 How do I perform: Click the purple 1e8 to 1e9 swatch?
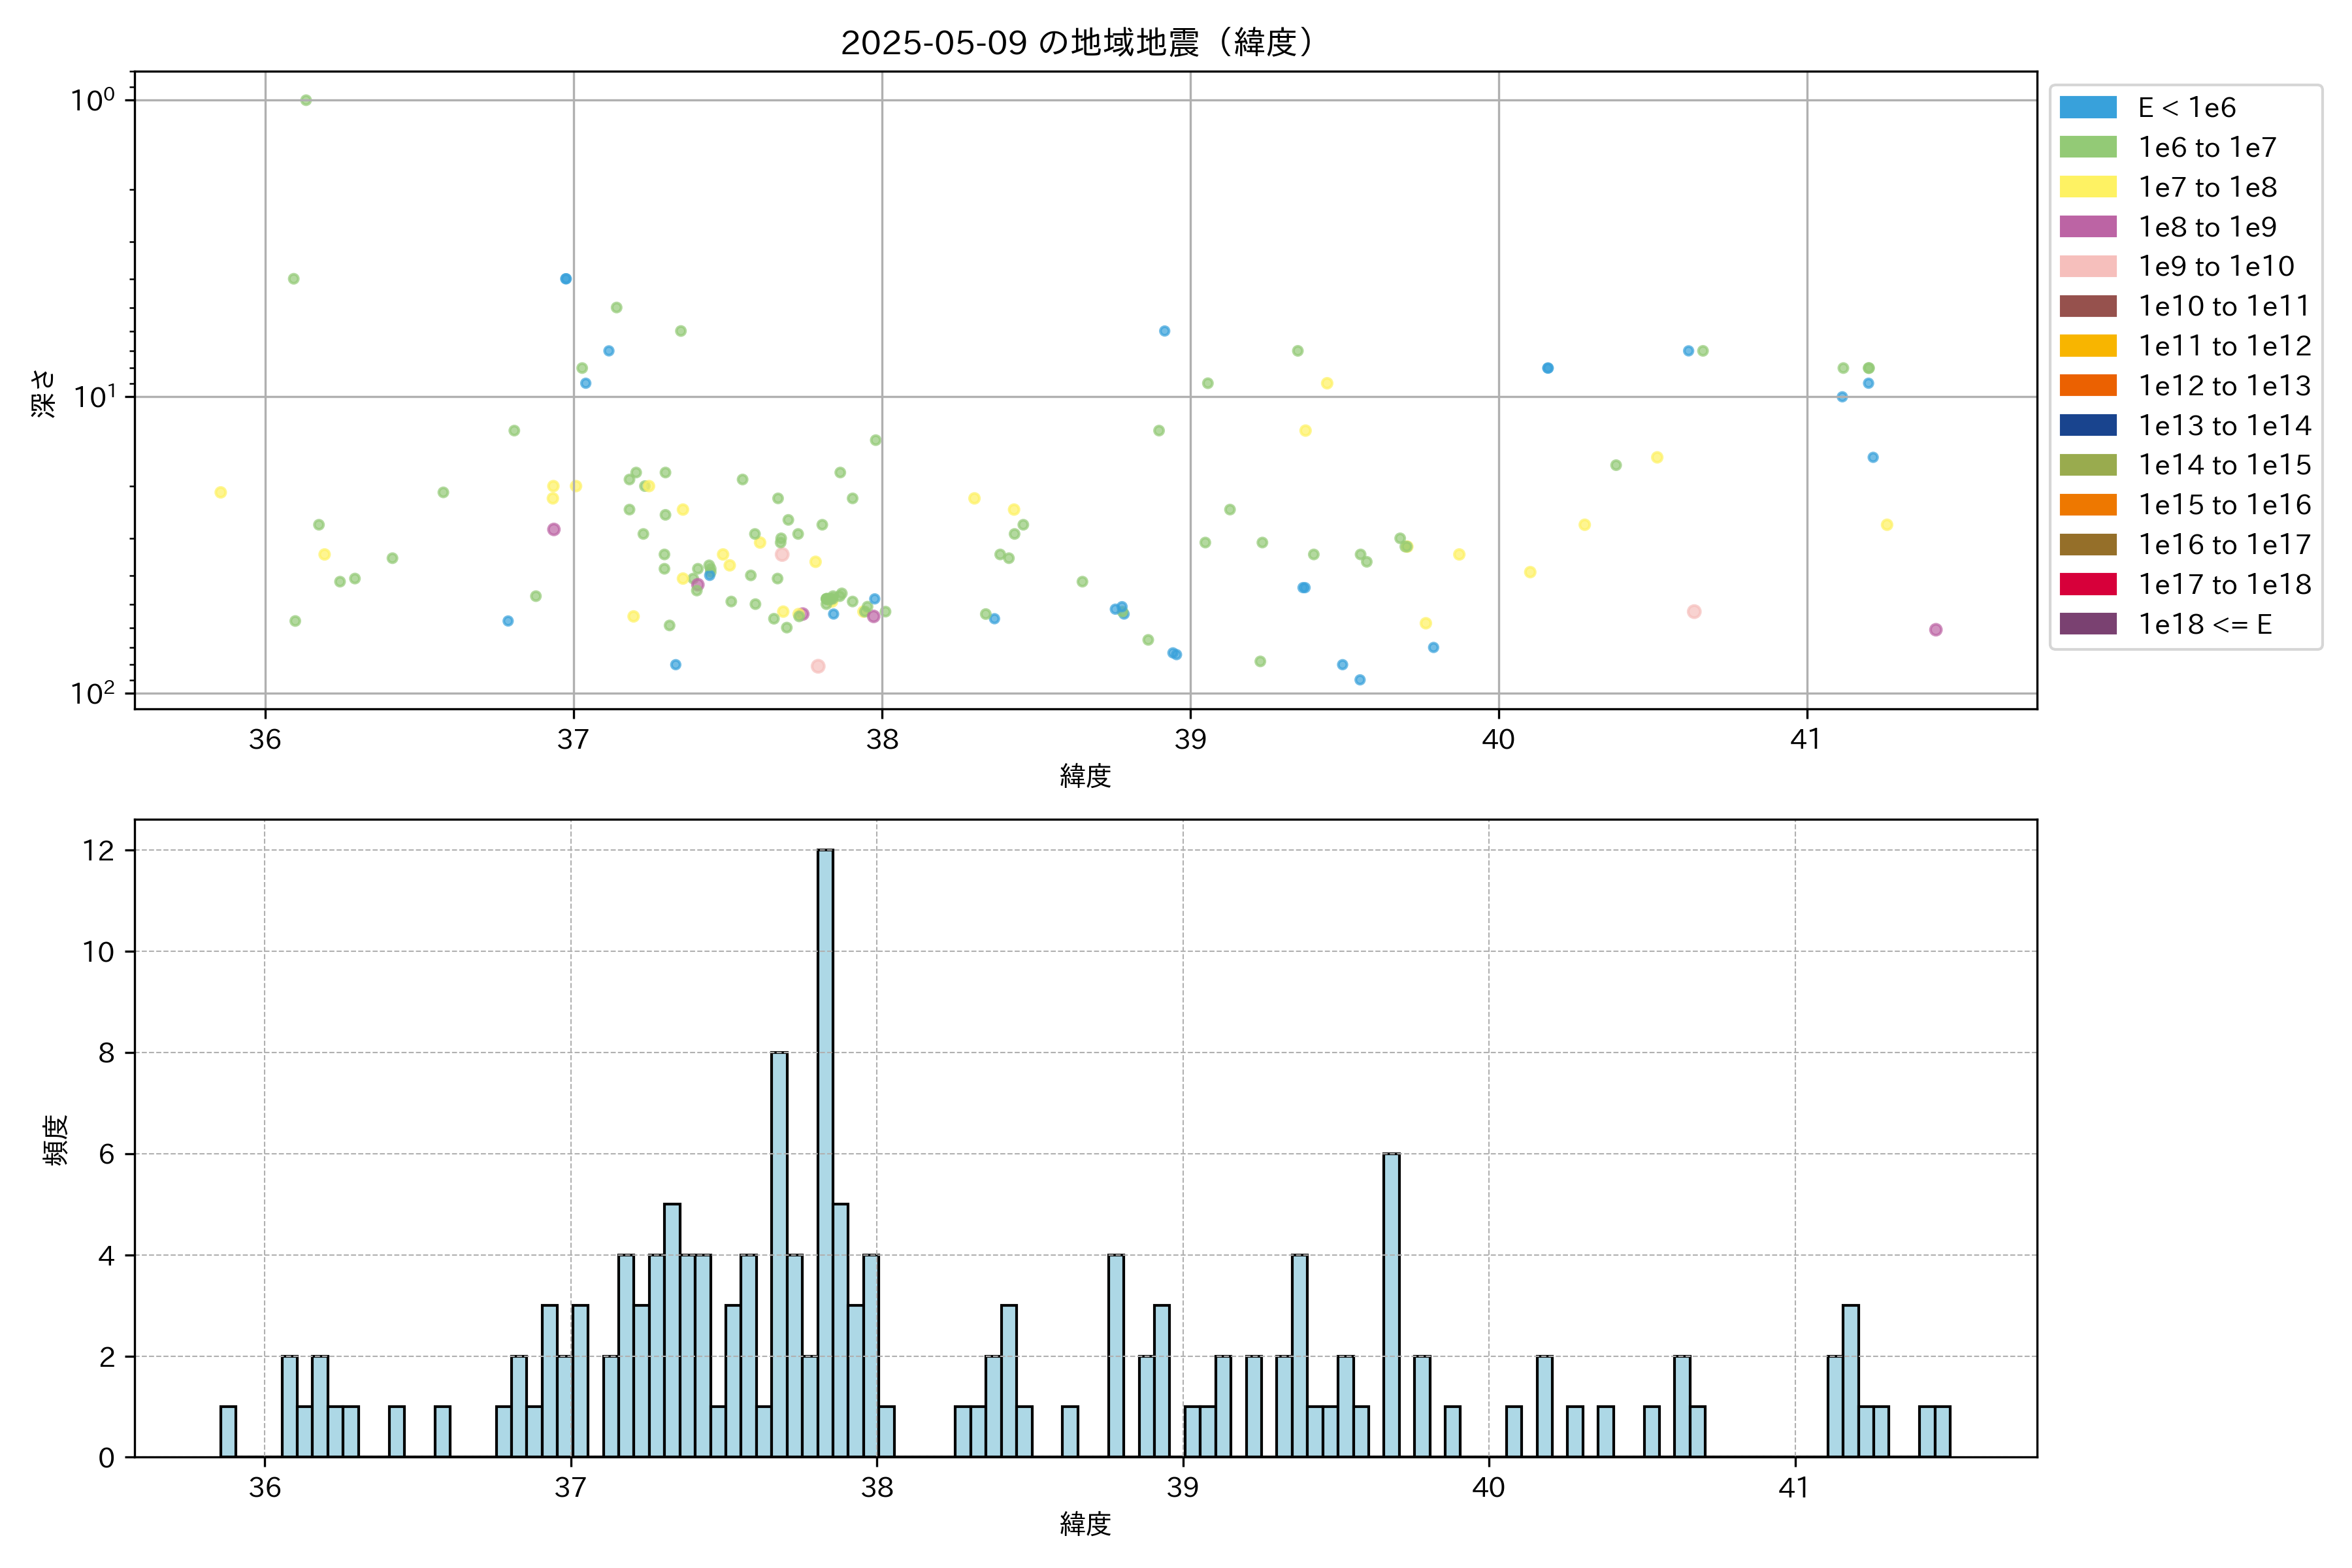[2088, 227]
